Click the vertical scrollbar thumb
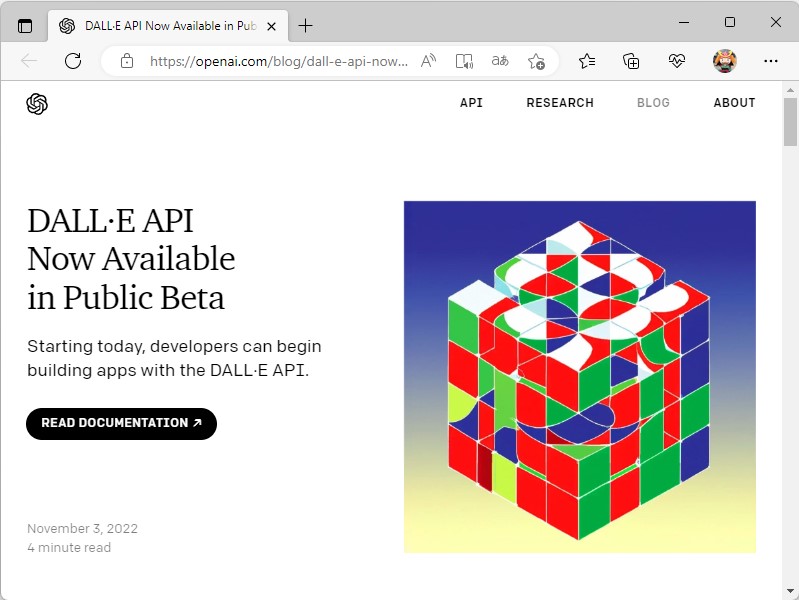The image size is (799, 600). pos(790,122)
